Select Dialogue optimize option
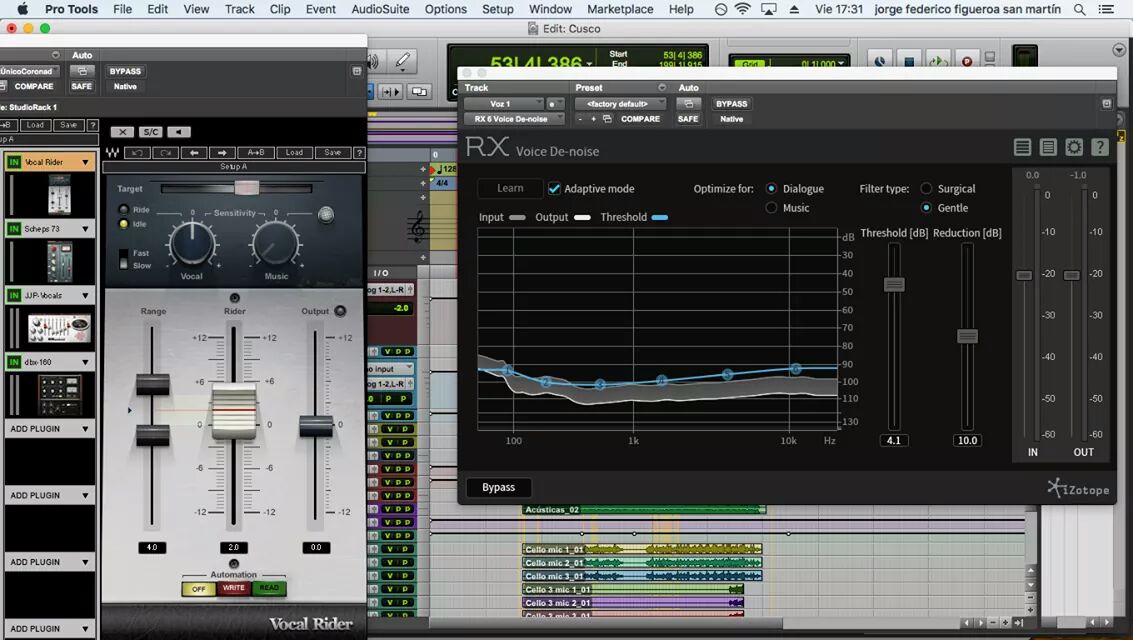The height and width of the screenshot is (640, 1133). 771,189
